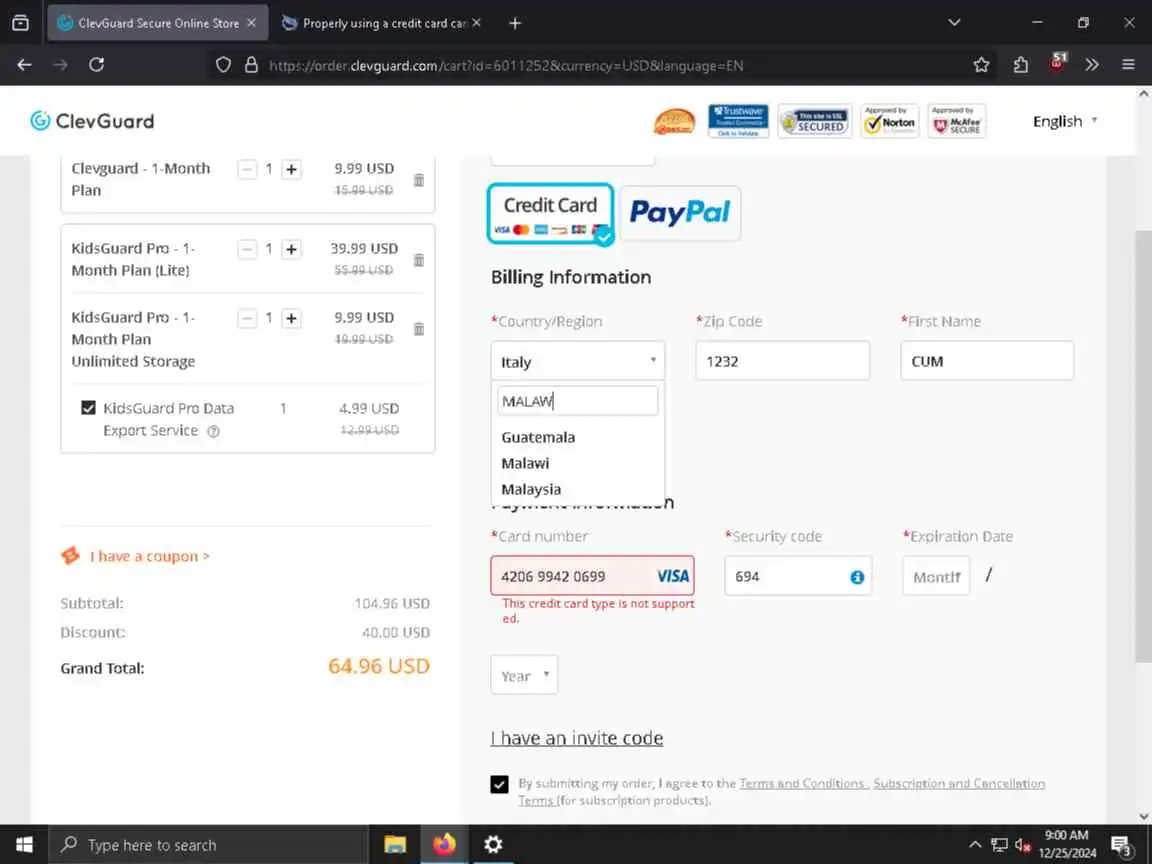List all tabs dropdown arrow
The width and height of the screenshot is (1152, 864).
click(954, 22)
